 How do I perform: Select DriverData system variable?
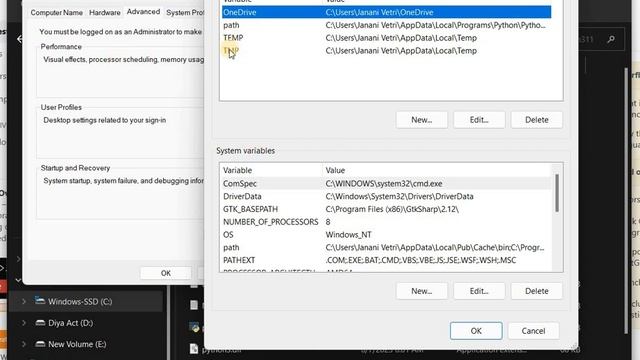tap(386, 196)
